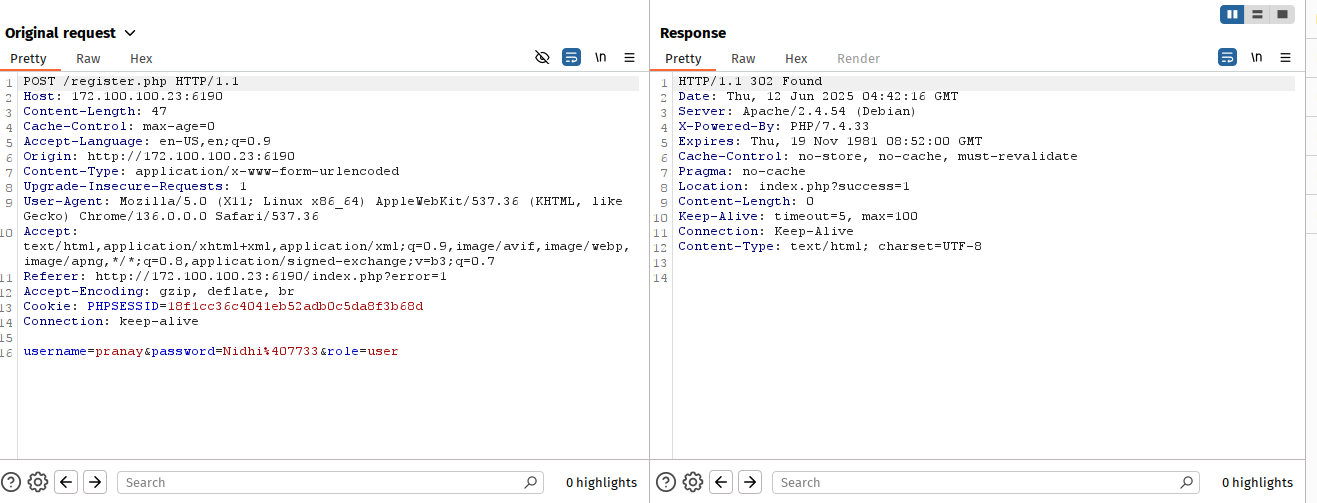Open response search settings gear

click(x=693, y=482)
